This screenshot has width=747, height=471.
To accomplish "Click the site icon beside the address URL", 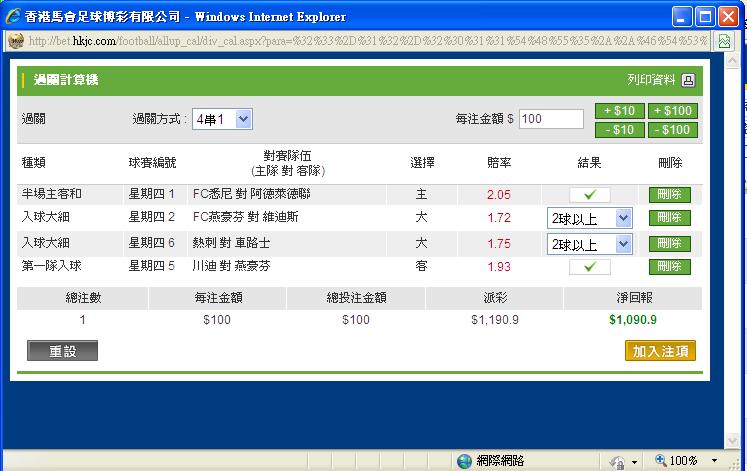I will click(x=16, y=41).
